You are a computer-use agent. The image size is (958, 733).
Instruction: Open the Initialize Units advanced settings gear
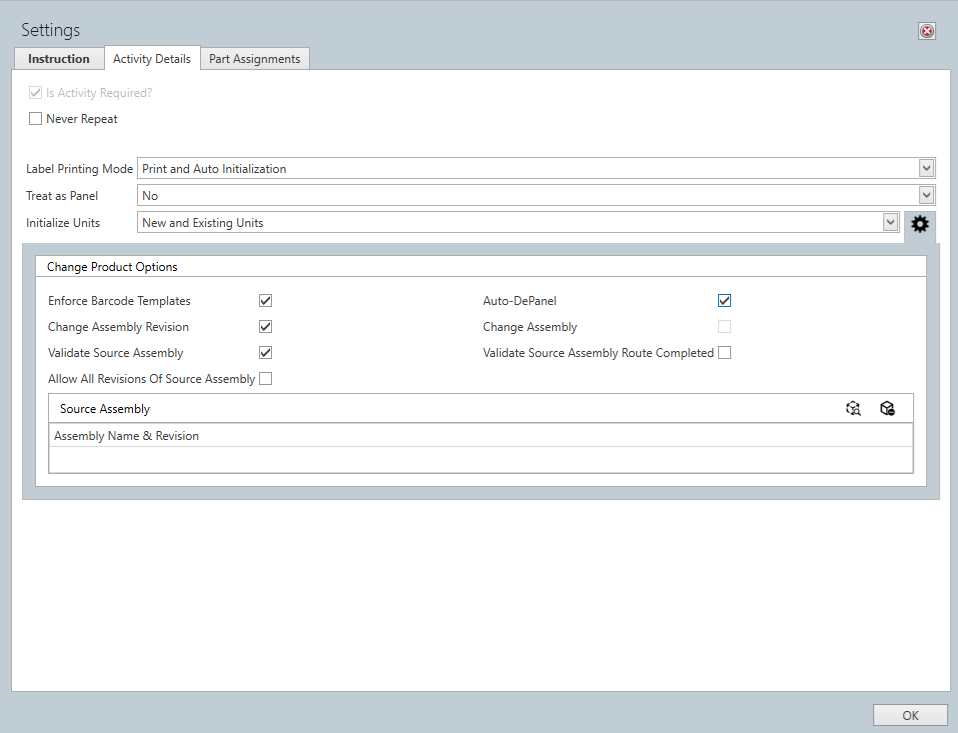[x=919, y=224]
